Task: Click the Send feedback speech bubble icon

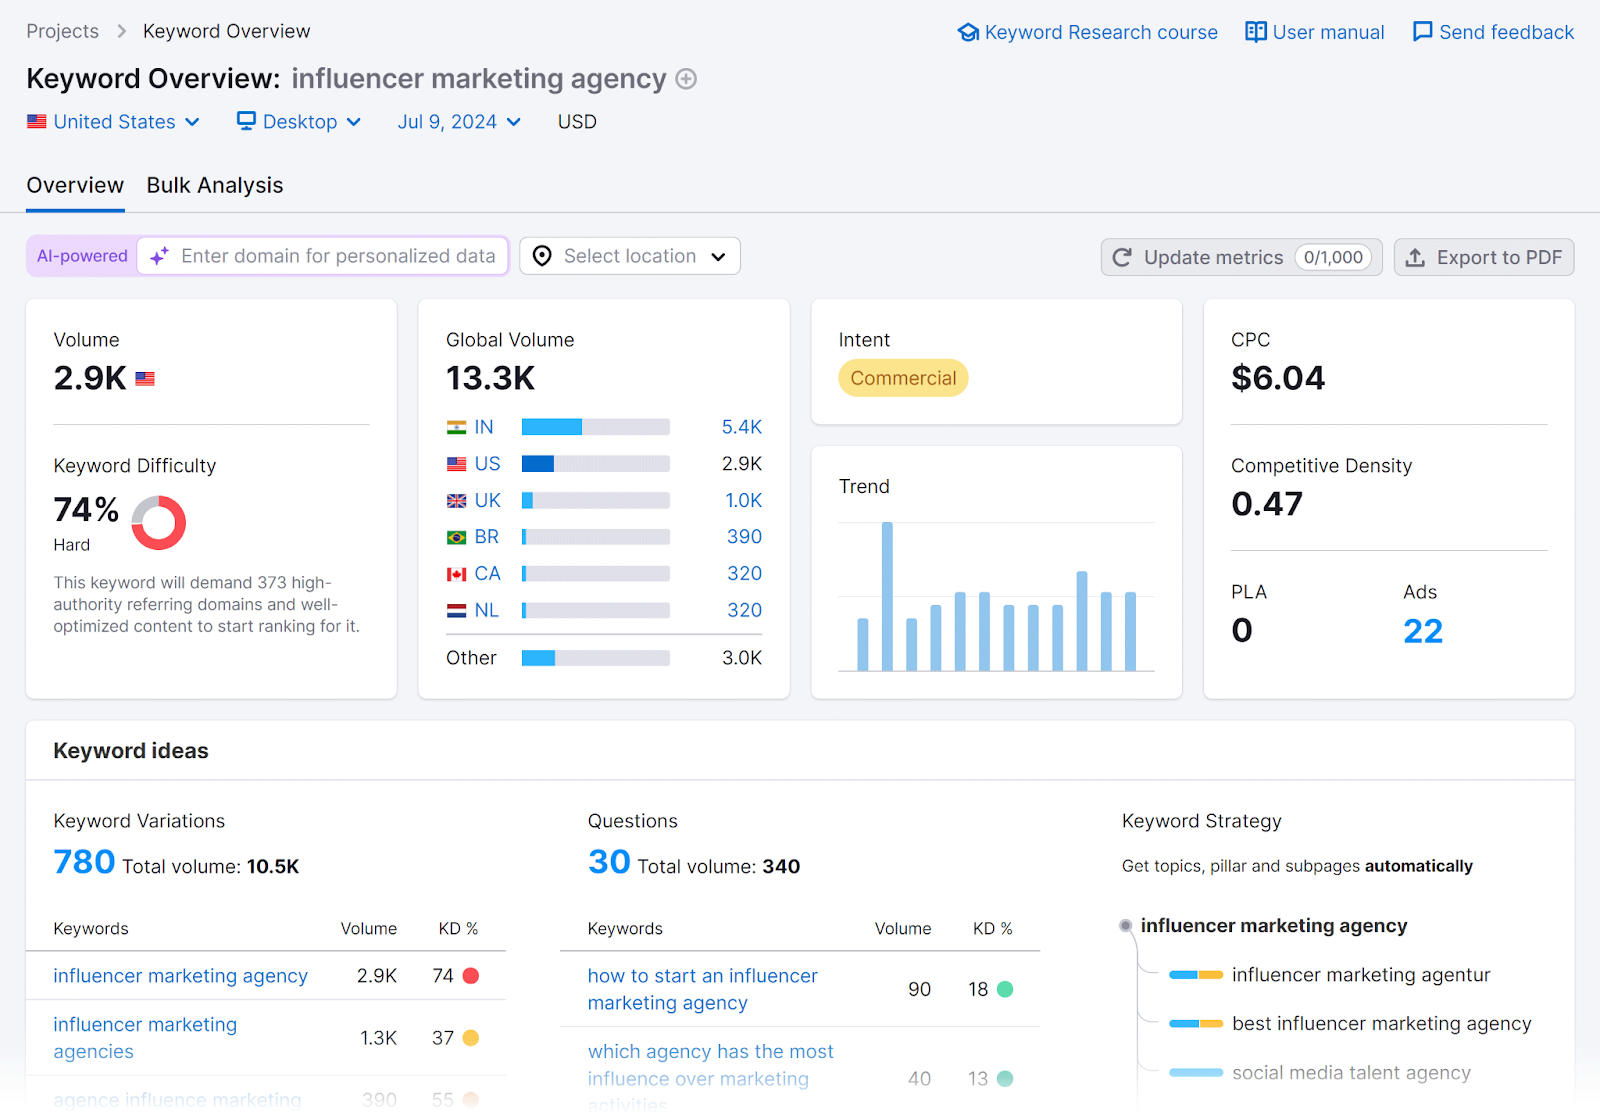Action: (1422, 32)
